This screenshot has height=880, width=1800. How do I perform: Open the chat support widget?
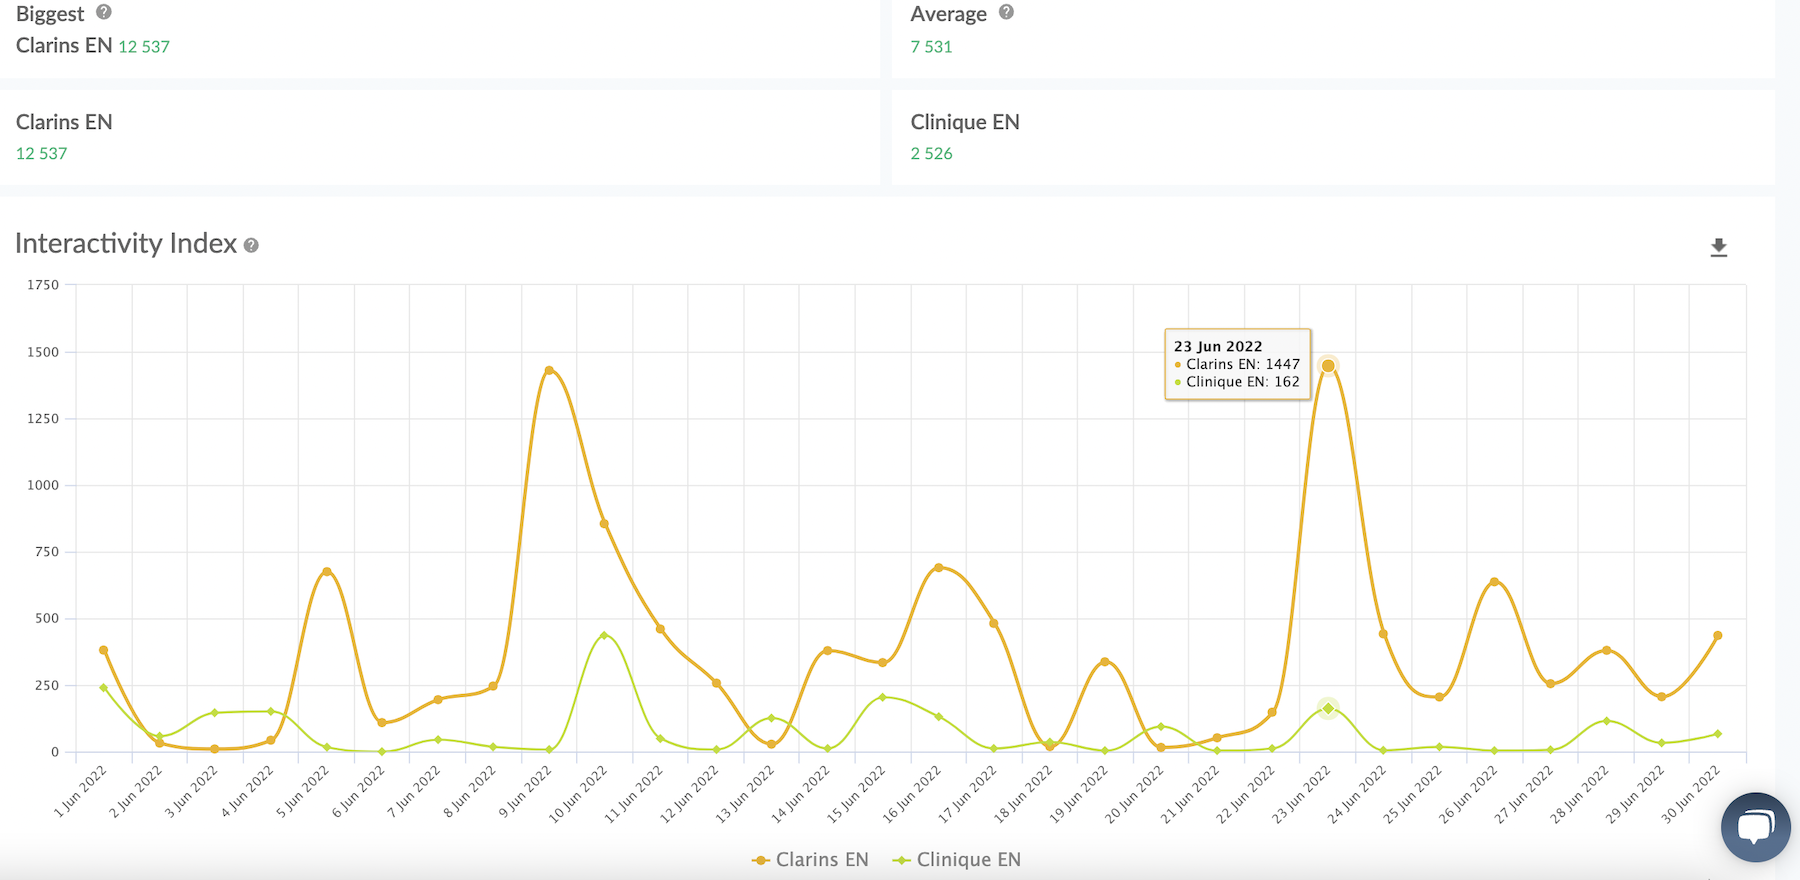pyautogui.click(x=1755, y=827)
